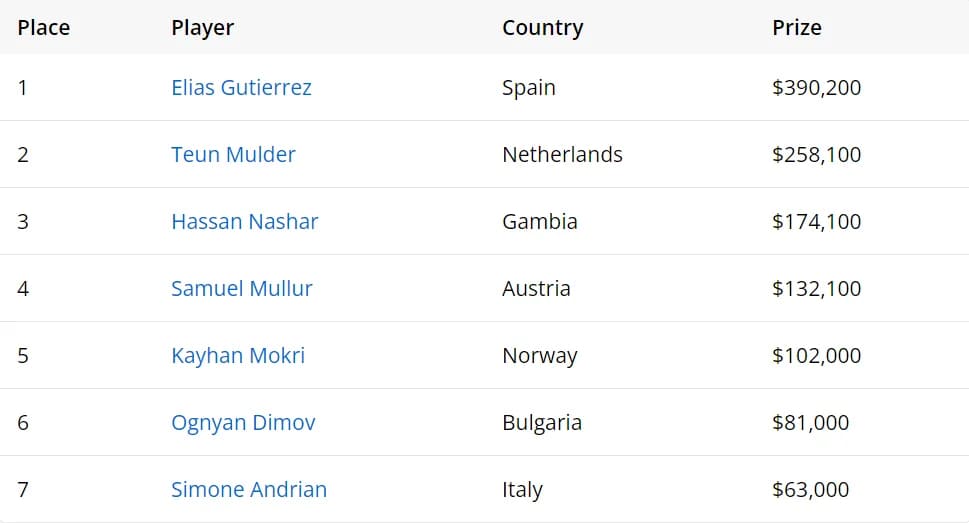Select the Gambia country cell
The height and width of the screenshot is (523, 969).
(540, 221)
